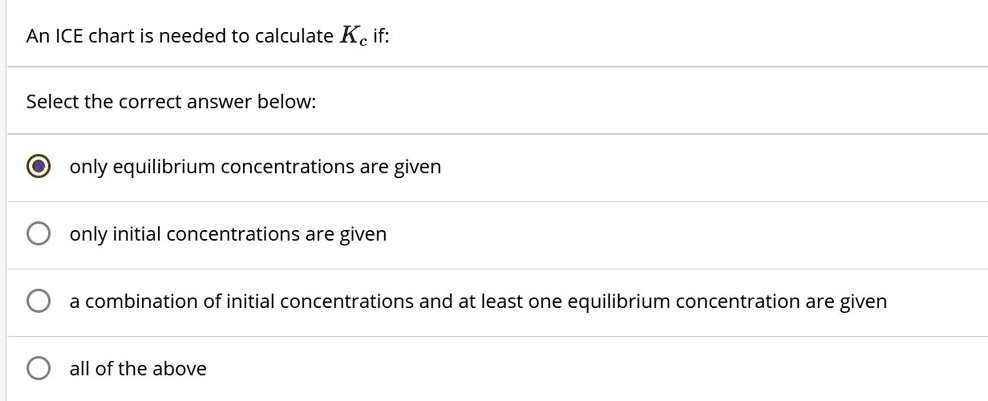Click the "Select the correct answer below:" instruction

pyautogui.click(x=171, y=102)
